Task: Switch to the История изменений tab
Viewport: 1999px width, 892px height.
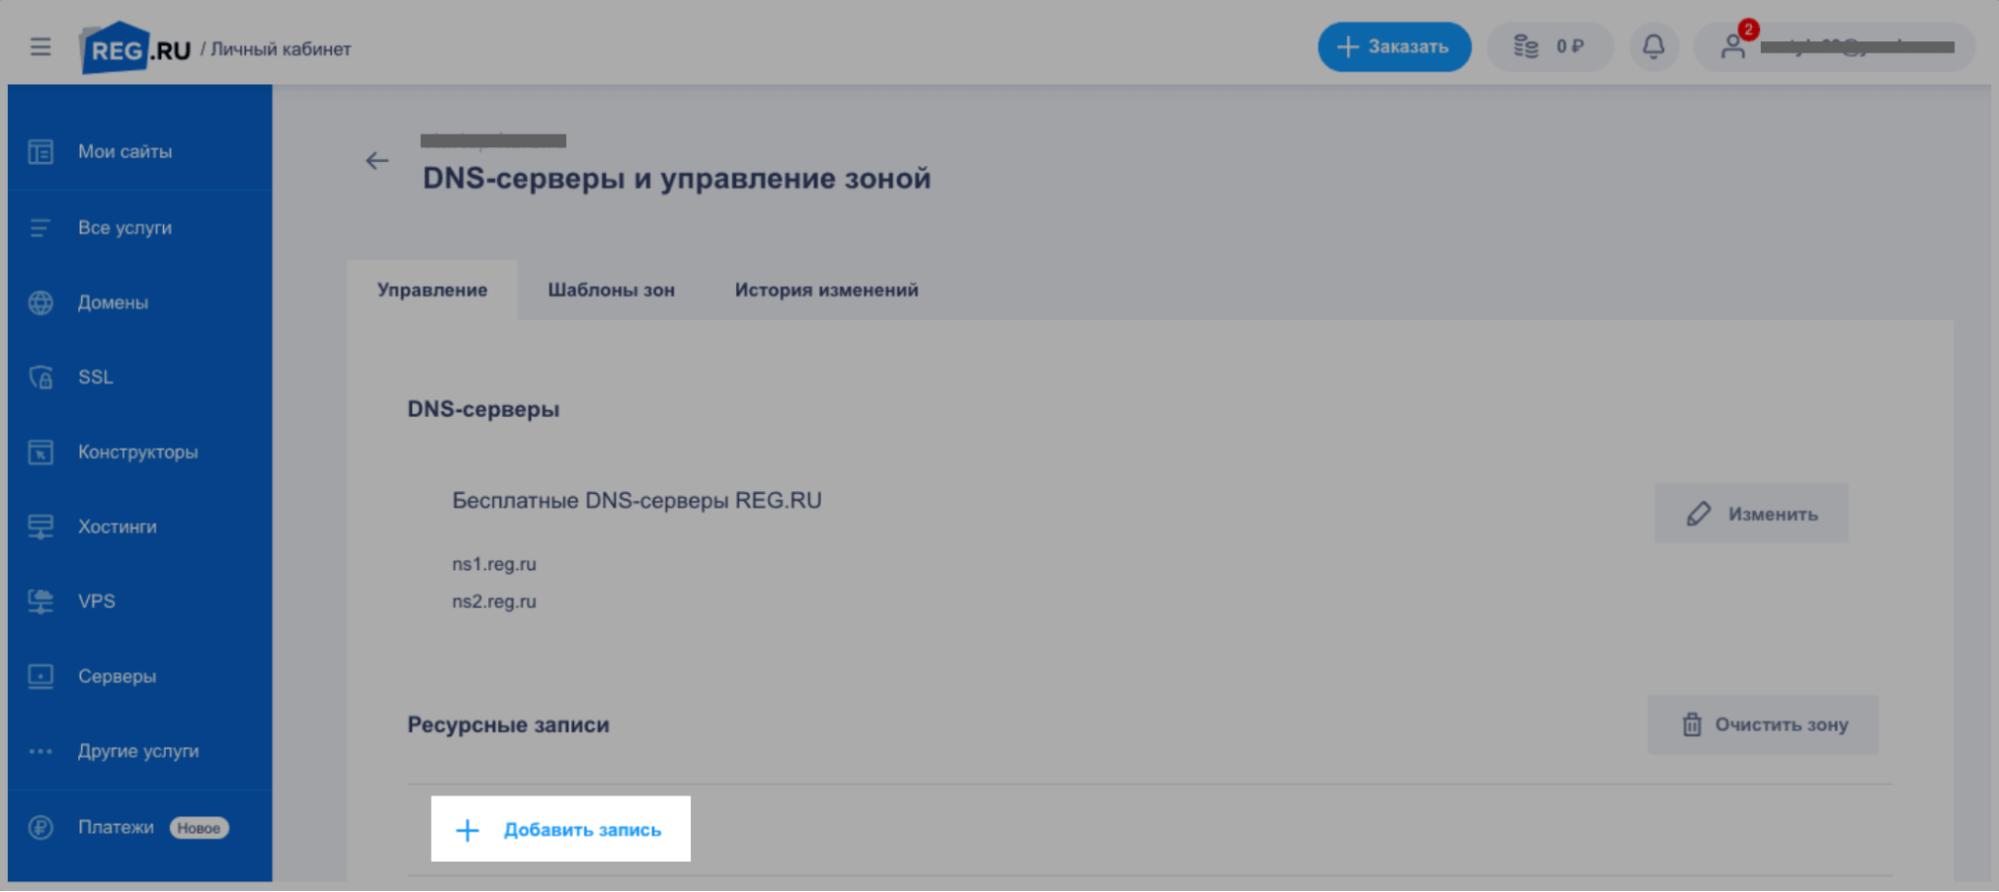Action: tap(826, 290)
